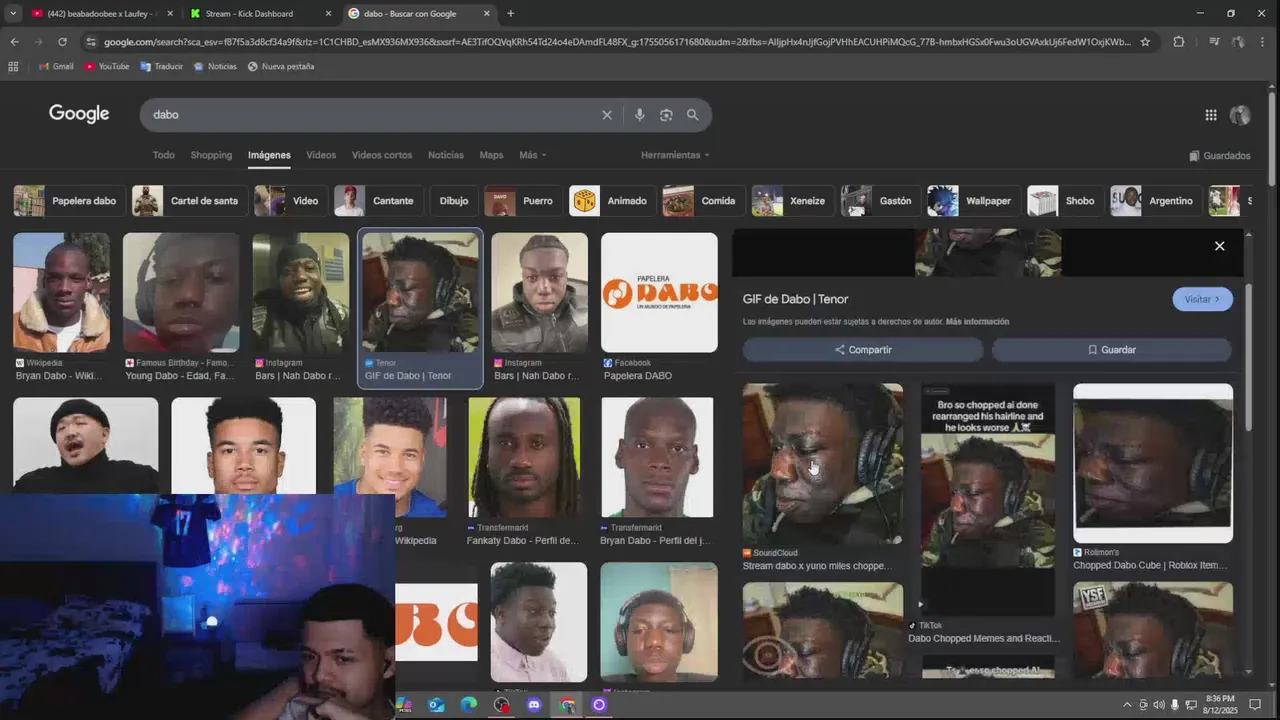The width and height of the screenshot is (1280, 720).
Task: Click the Compartir share button
Action: [863, 350]
